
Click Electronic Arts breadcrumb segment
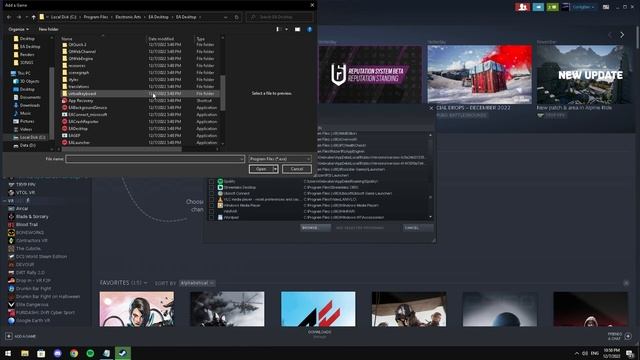tap(128, 17)
